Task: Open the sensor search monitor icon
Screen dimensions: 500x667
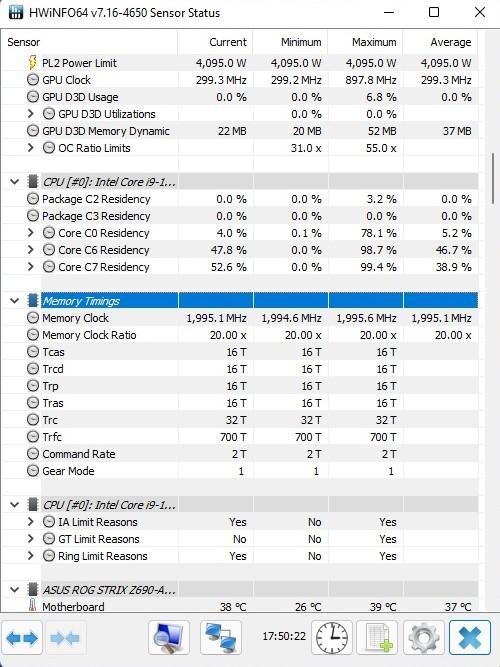Action: (169, 638)
